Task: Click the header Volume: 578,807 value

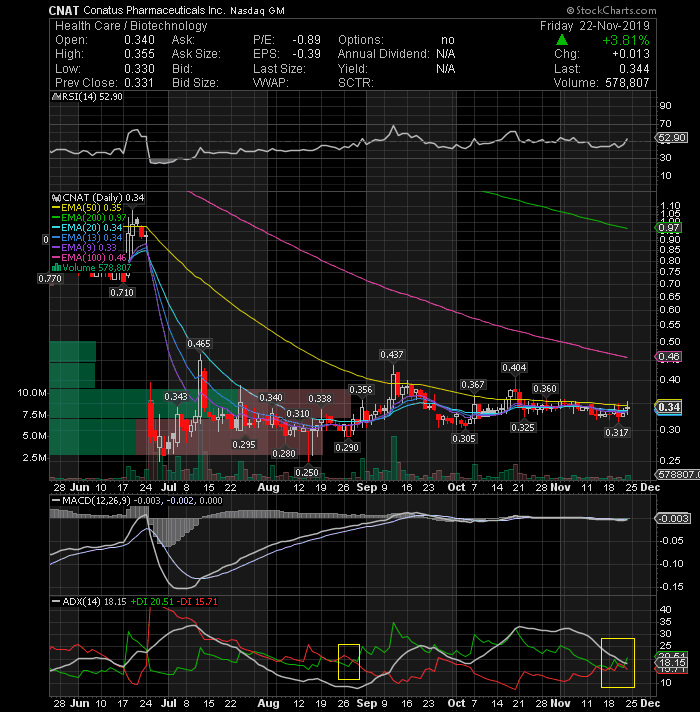Action: coord(627,83)
